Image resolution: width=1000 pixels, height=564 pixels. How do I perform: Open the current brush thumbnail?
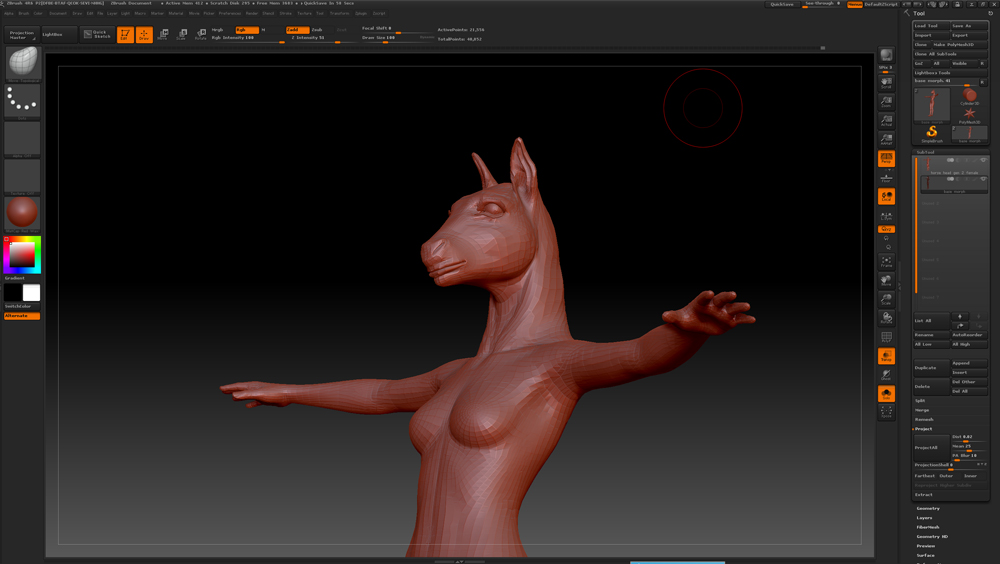pos(22,63)
